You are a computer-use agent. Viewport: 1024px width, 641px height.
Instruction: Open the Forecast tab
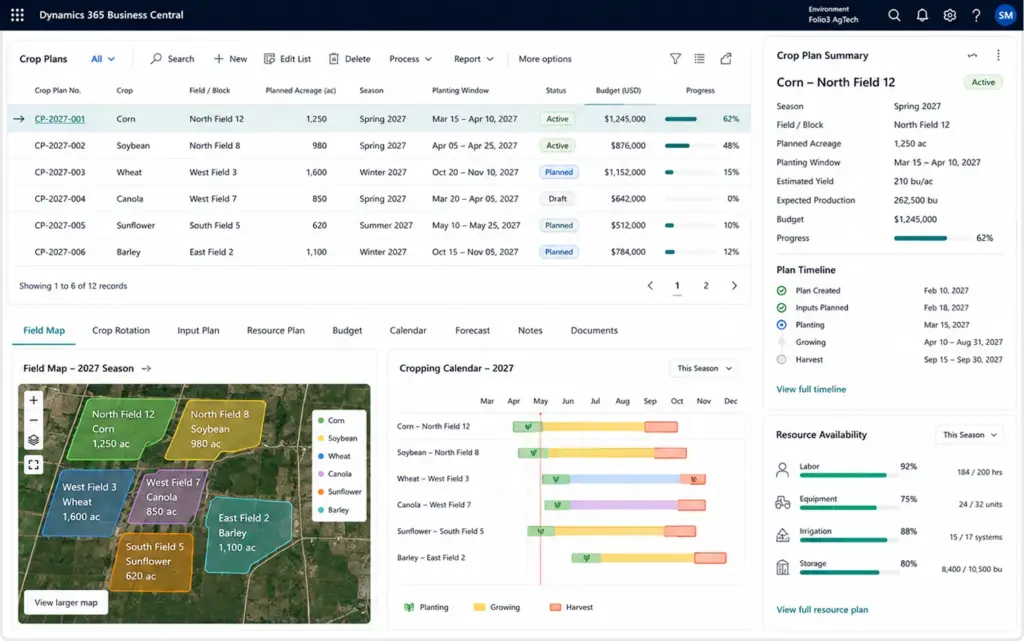(x=472, y=330)
